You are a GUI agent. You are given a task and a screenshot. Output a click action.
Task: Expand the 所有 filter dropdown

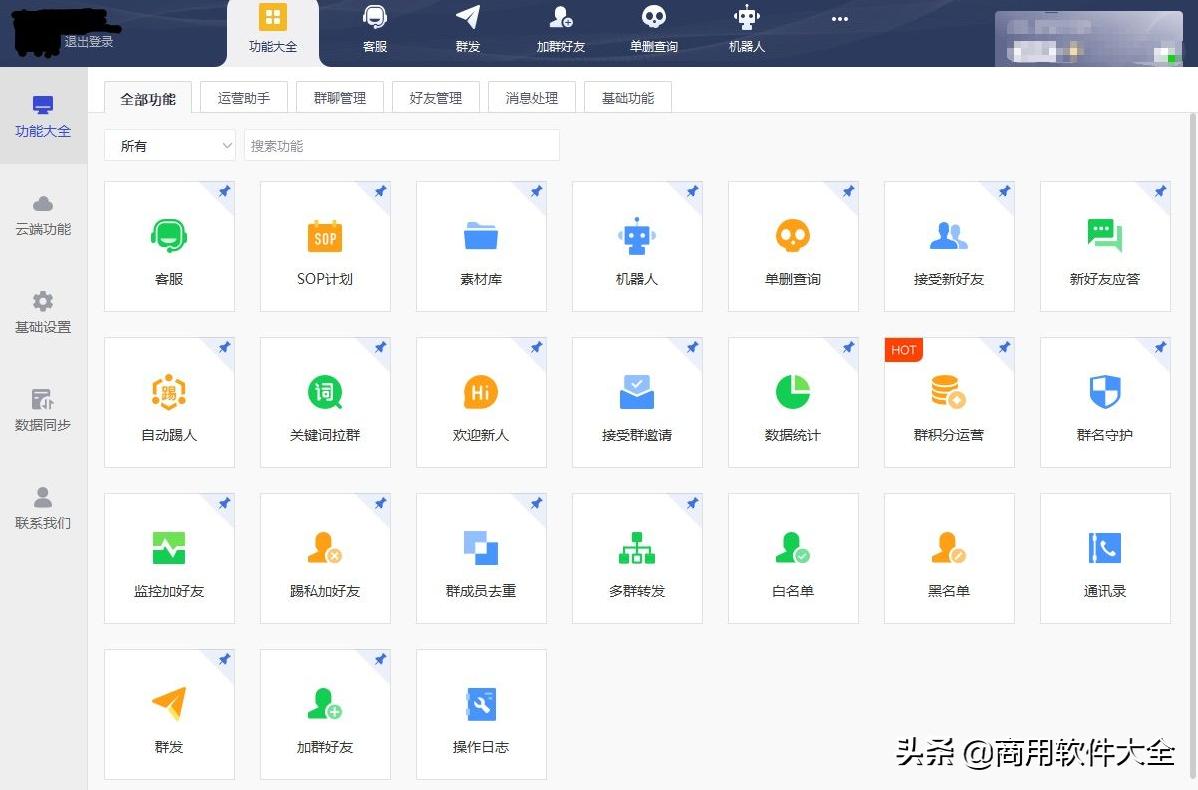point(169,145)
